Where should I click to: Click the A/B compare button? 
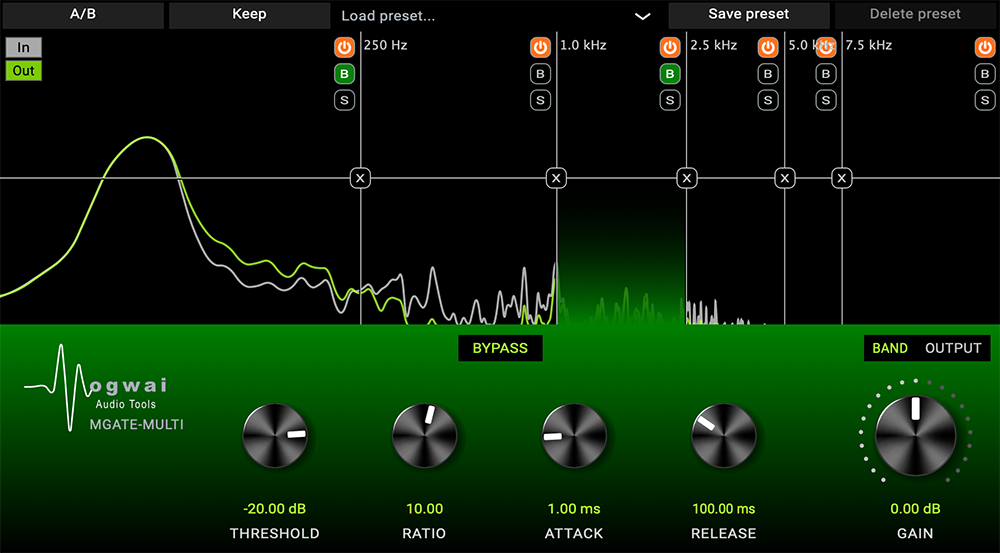83,15
